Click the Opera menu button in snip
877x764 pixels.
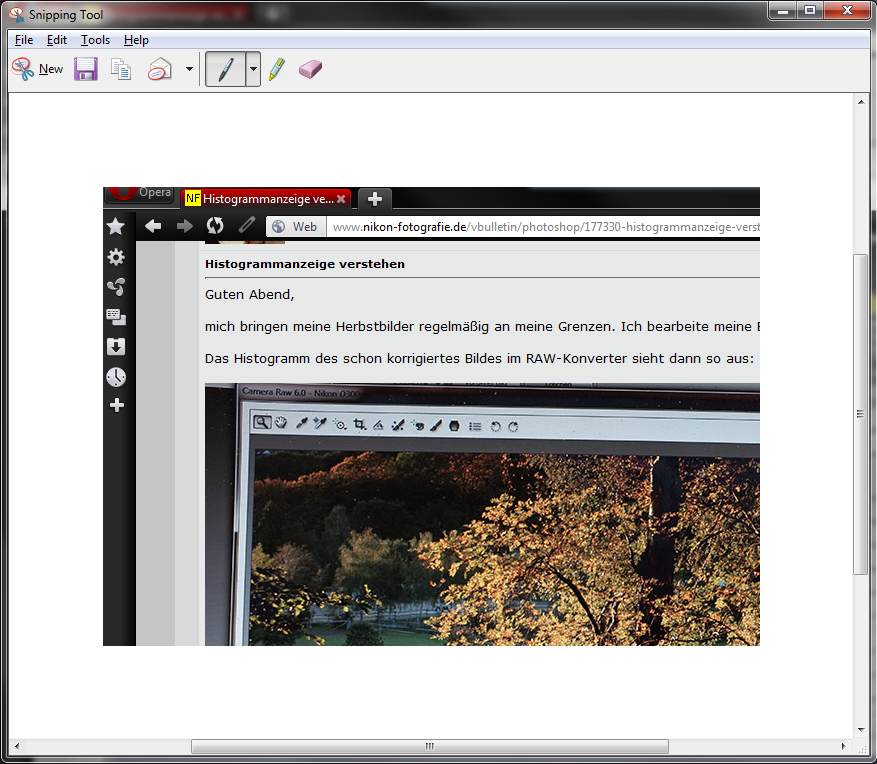tap(140, 194)
